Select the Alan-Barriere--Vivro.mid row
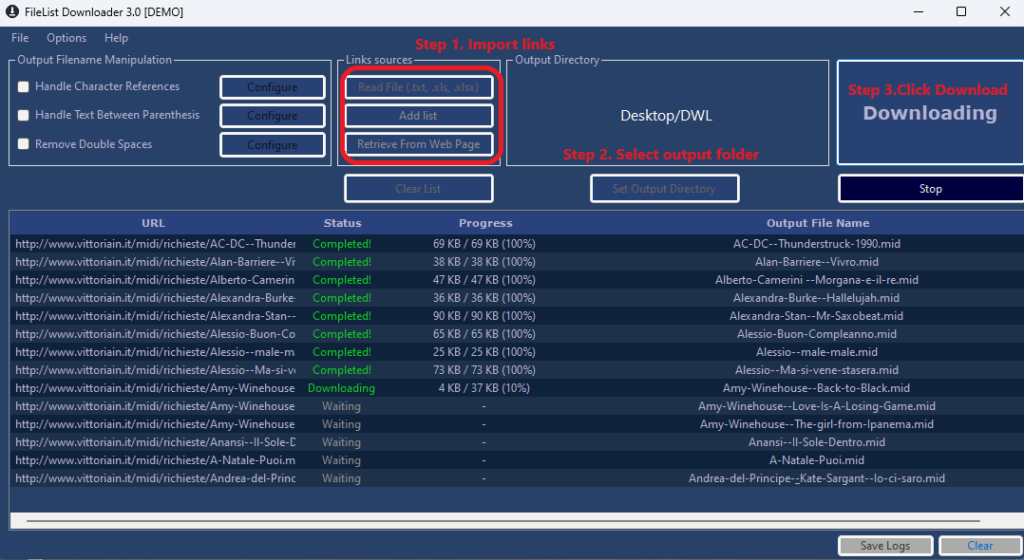This screenshot has width=1024, height=560. (516, 262)
